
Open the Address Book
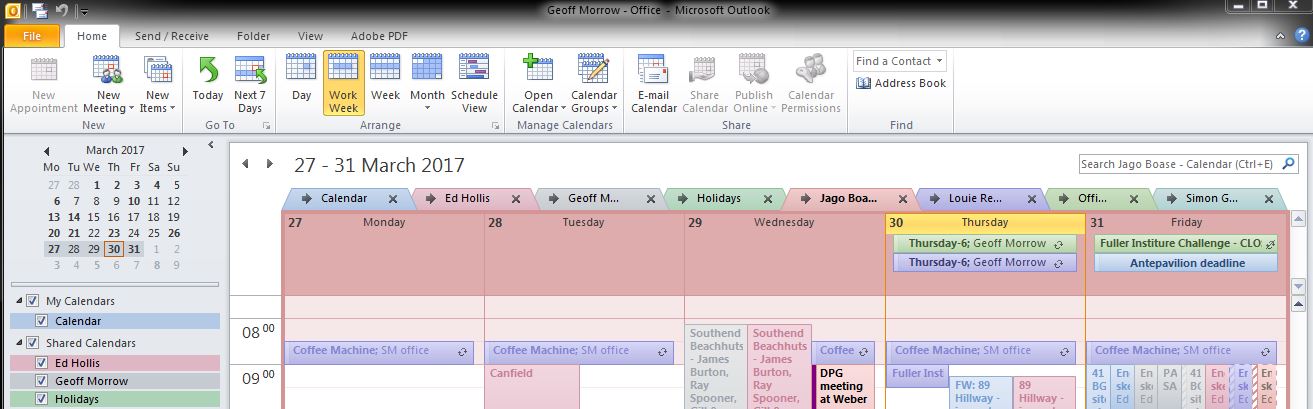coord(901,83)
